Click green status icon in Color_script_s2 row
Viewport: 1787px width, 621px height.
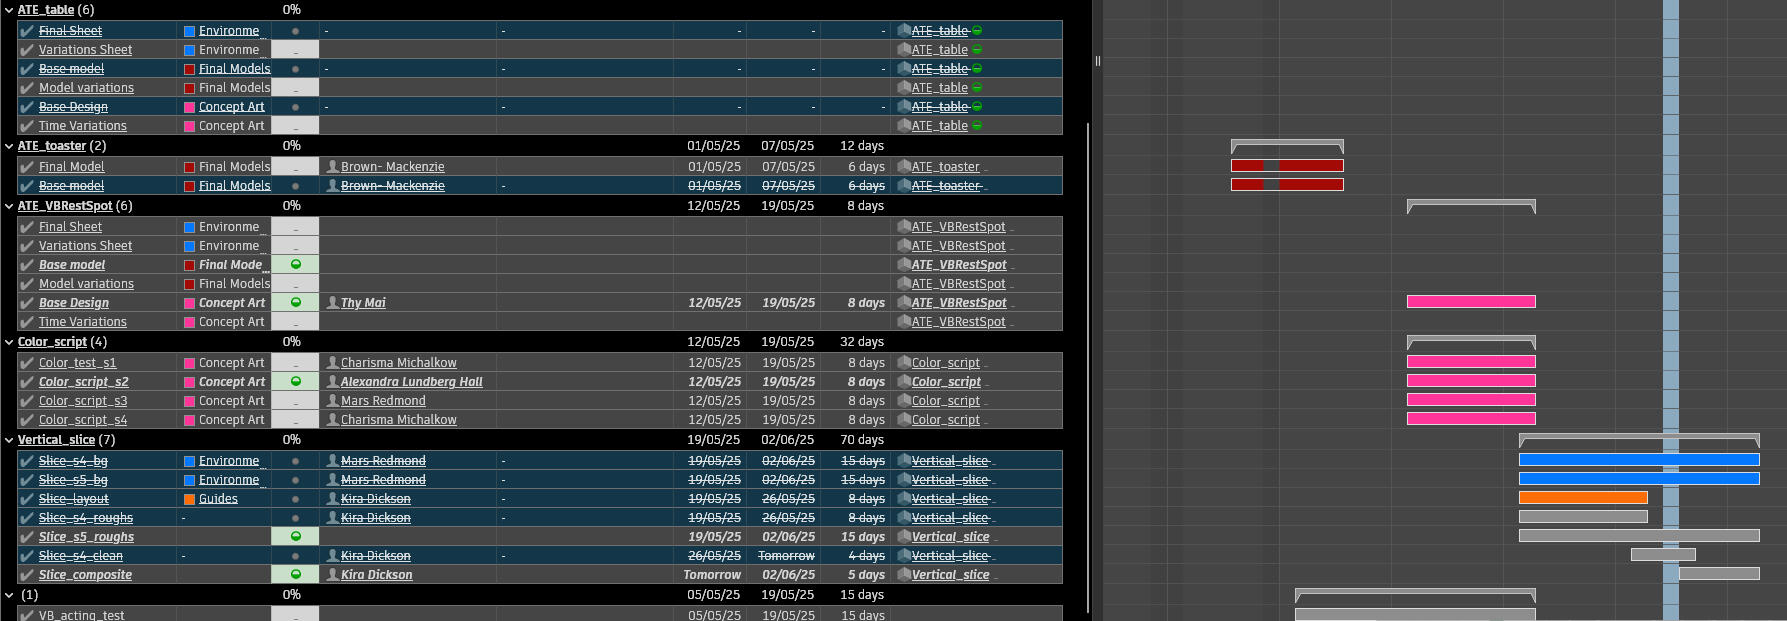click(296, 382)
